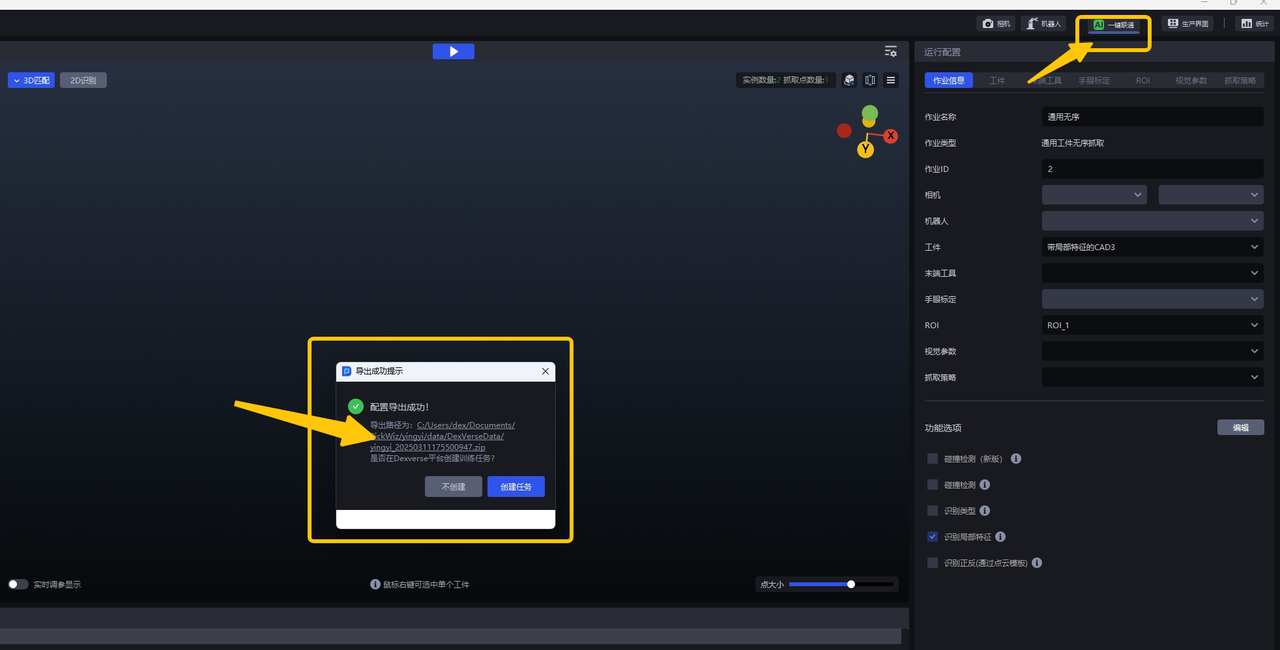1280x650 pixels.
Task: Uncheck 识别局部特征 checkbox
Action: (933, 537)
